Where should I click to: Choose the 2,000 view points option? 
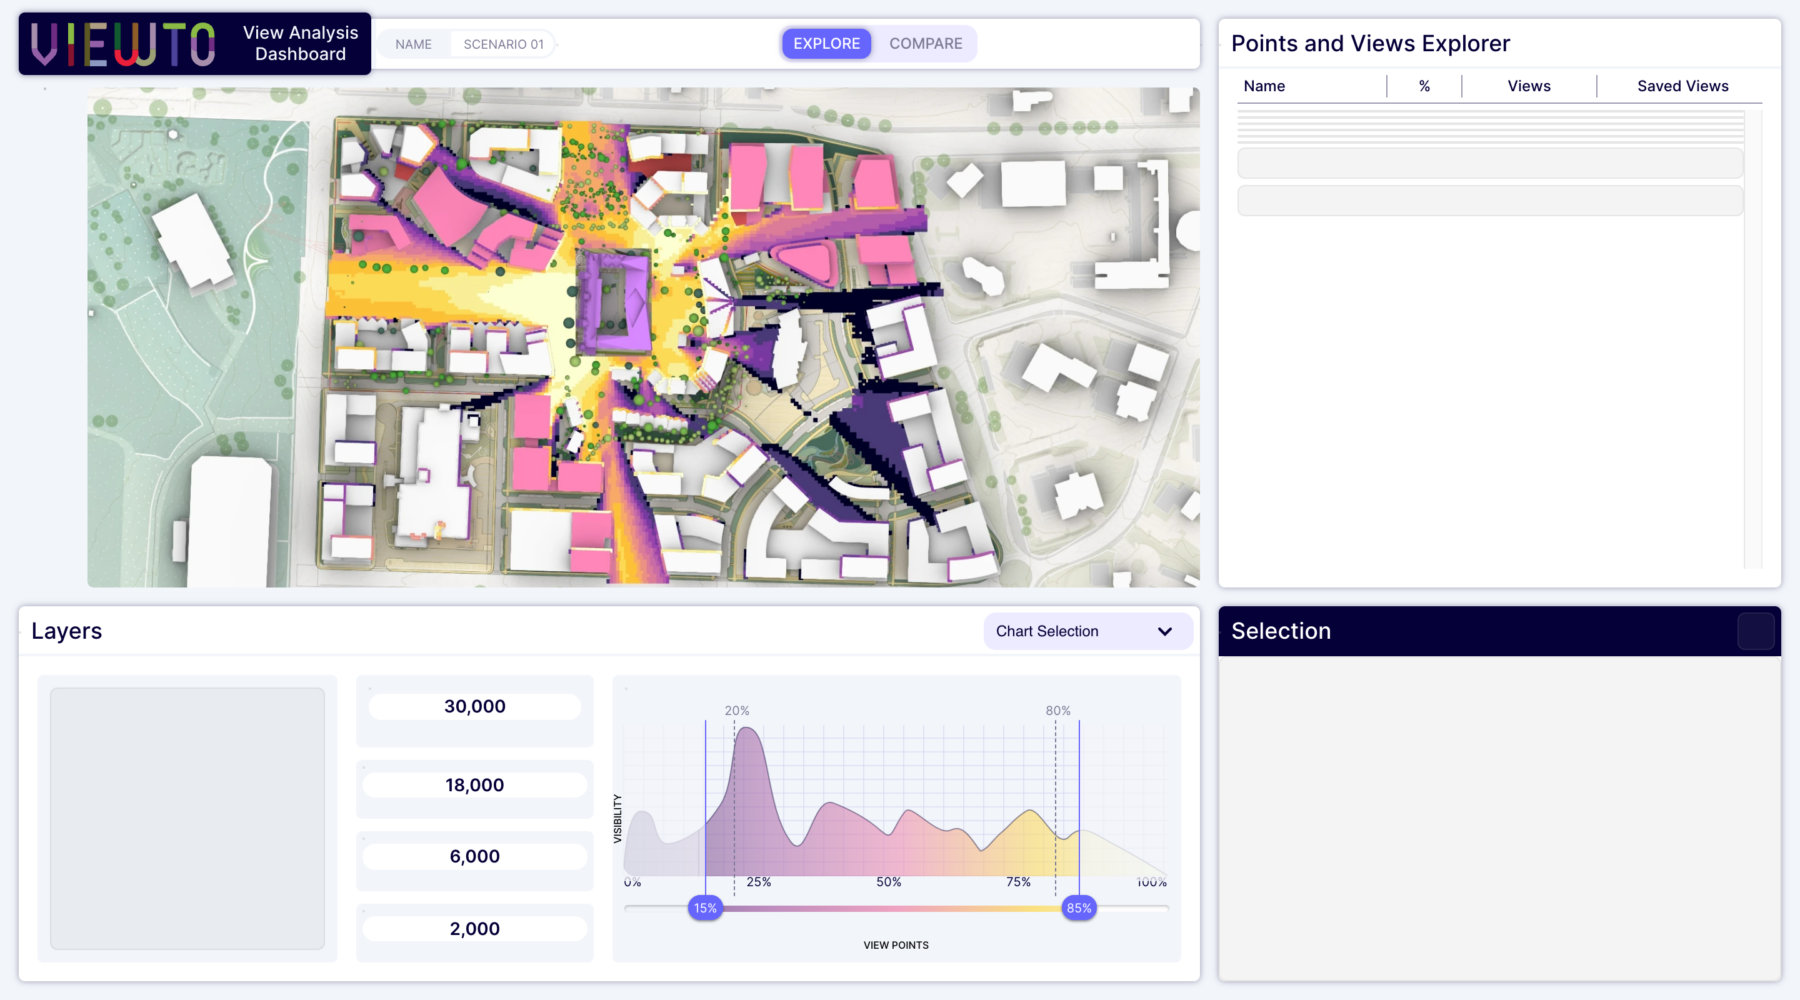[x=474, y=929]
